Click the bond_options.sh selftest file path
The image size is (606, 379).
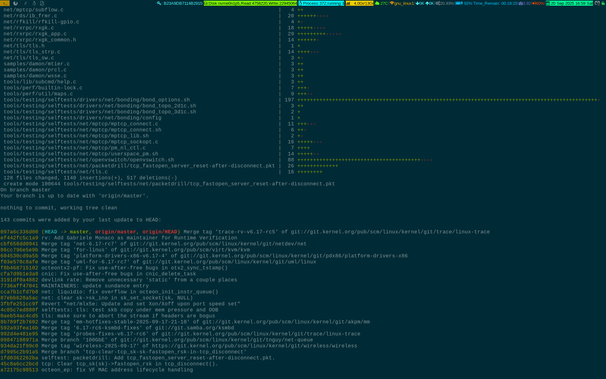coord(97,100)
